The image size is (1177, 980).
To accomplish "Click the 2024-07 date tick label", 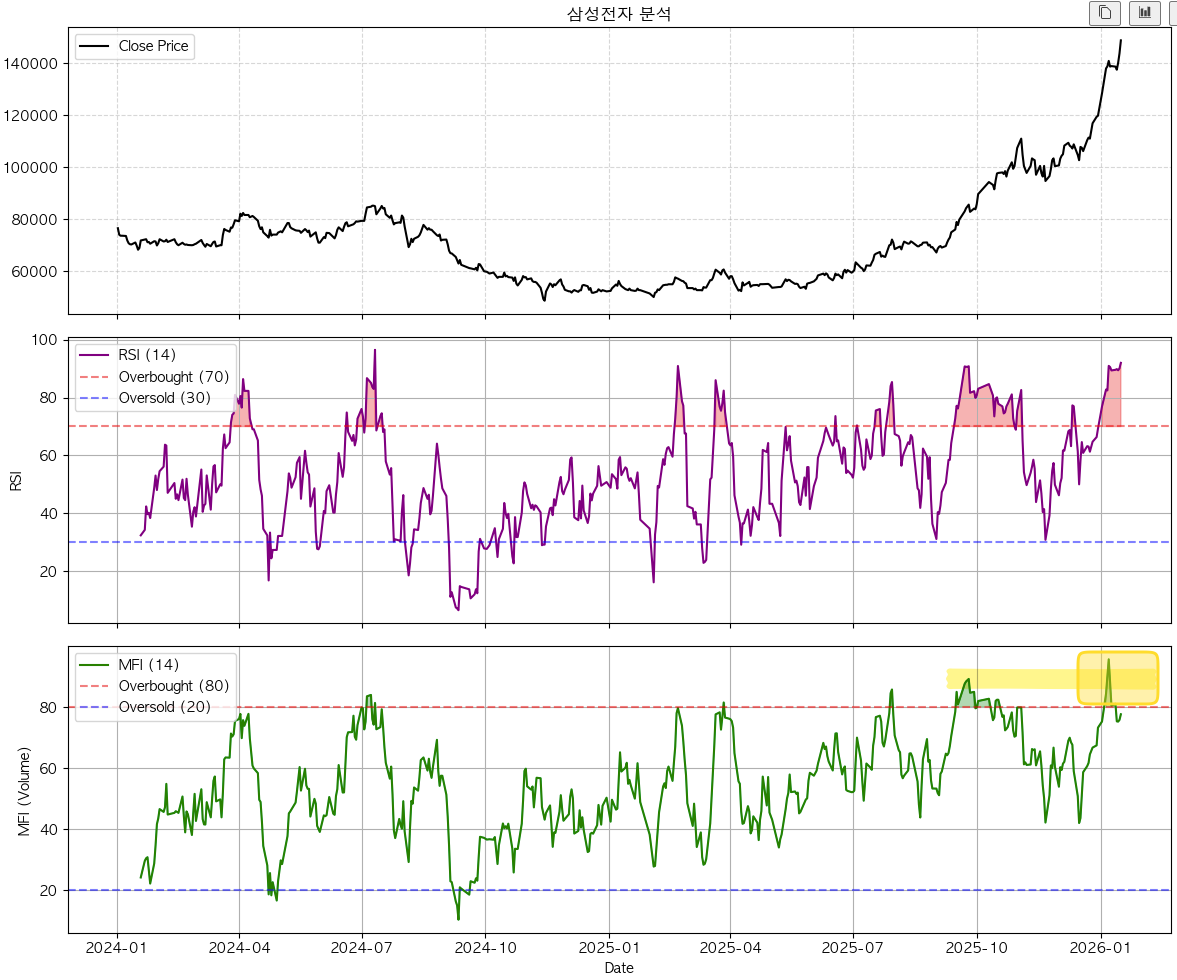I will [362, 948].
